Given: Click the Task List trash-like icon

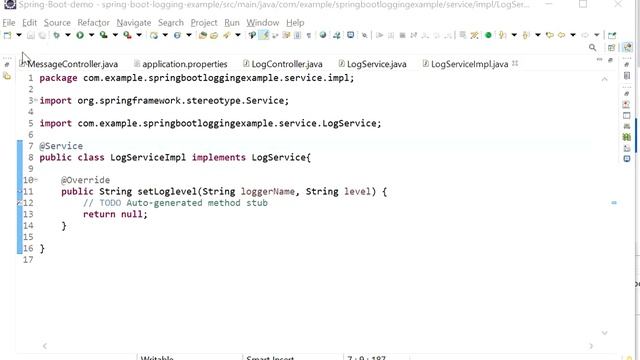Looking at the screenshot, I should tap(627, 76).
